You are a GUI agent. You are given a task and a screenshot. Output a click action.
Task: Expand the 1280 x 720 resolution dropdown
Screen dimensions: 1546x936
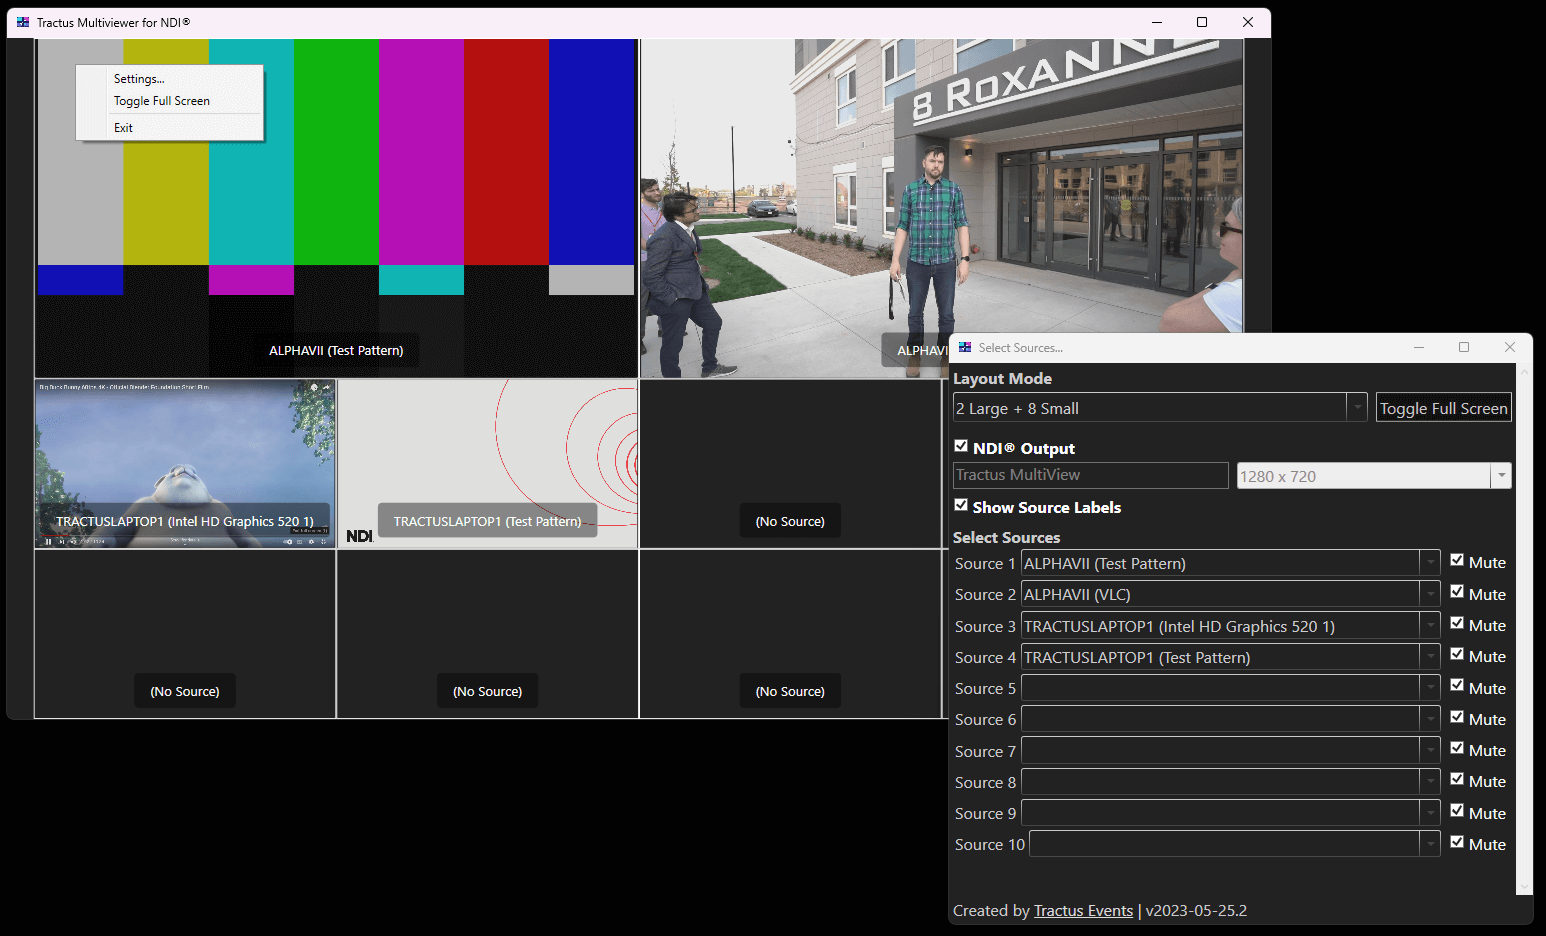pos(1501,475)
